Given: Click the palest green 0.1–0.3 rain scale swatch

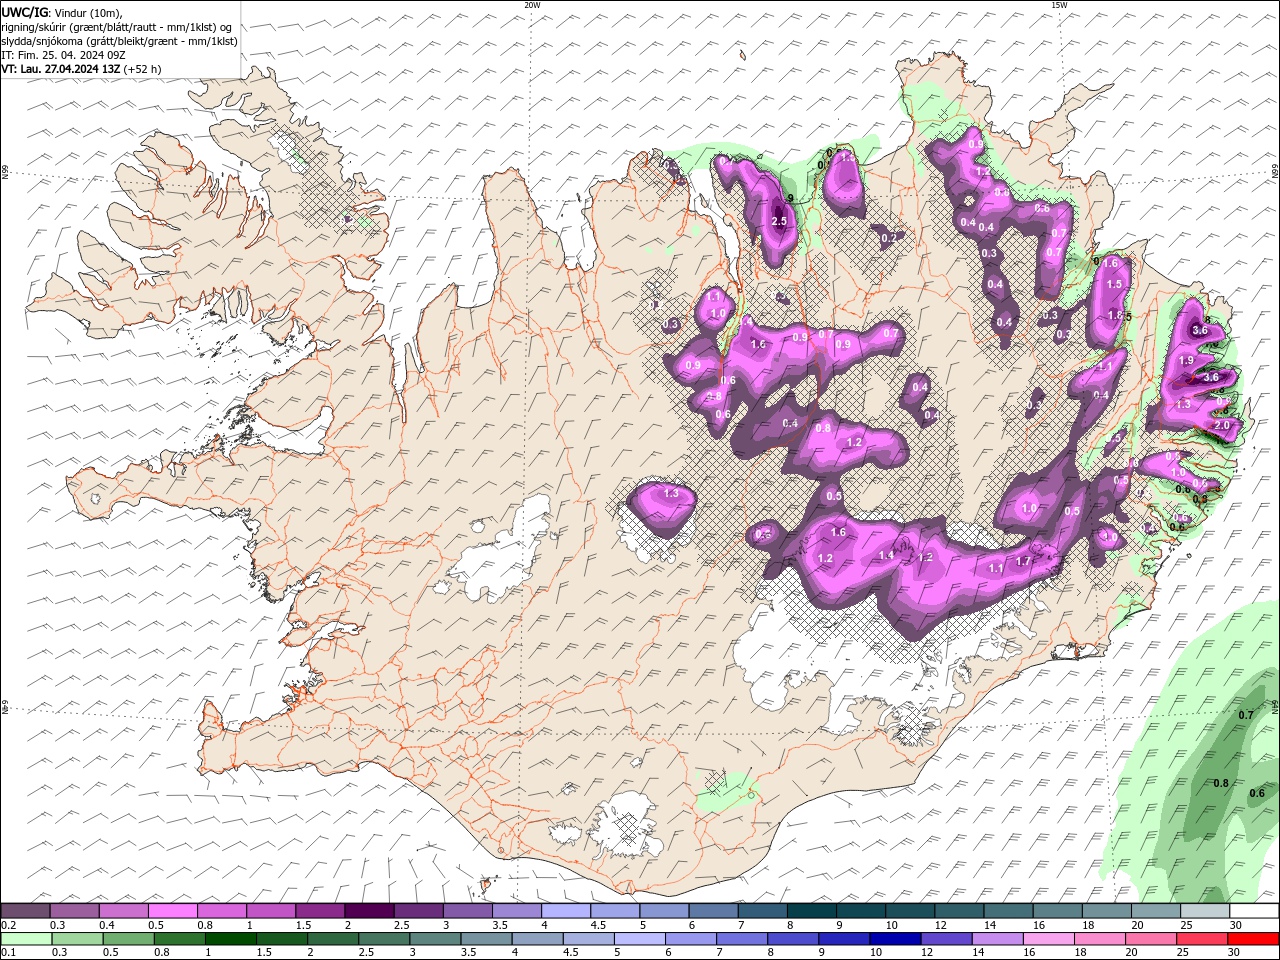Looking at the screenshot, I should point(27,939).
